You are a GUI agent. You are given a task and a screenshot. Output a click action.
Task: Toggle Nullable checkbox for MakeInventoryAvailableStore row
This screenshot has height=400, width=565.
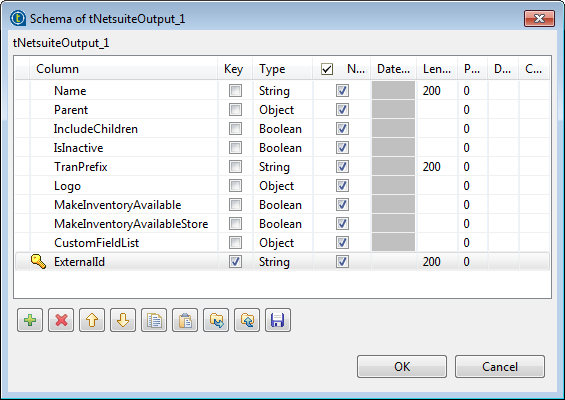tap(342, 224)
